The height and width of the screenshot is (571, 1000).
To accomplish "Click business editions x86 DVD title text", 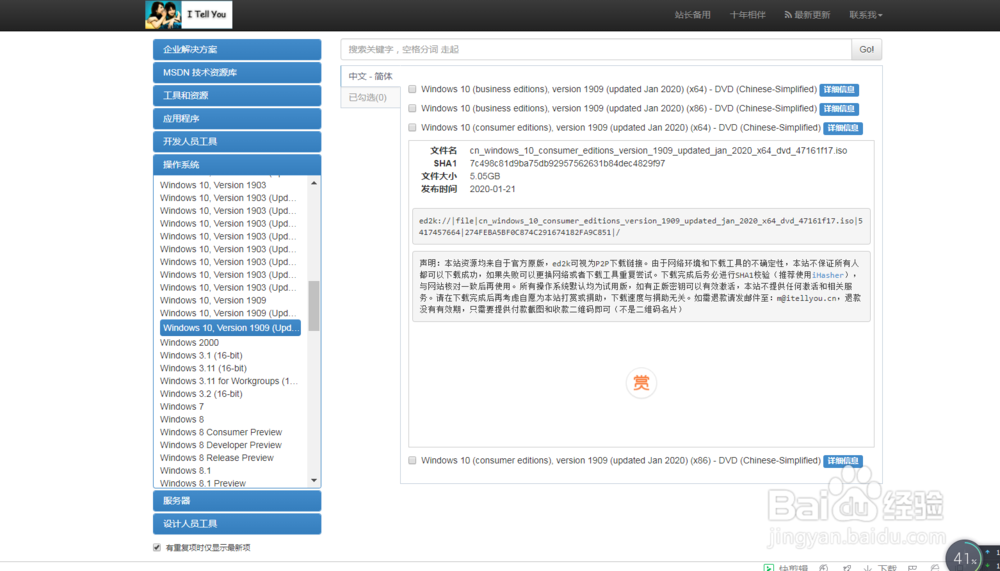I will 619,108.
